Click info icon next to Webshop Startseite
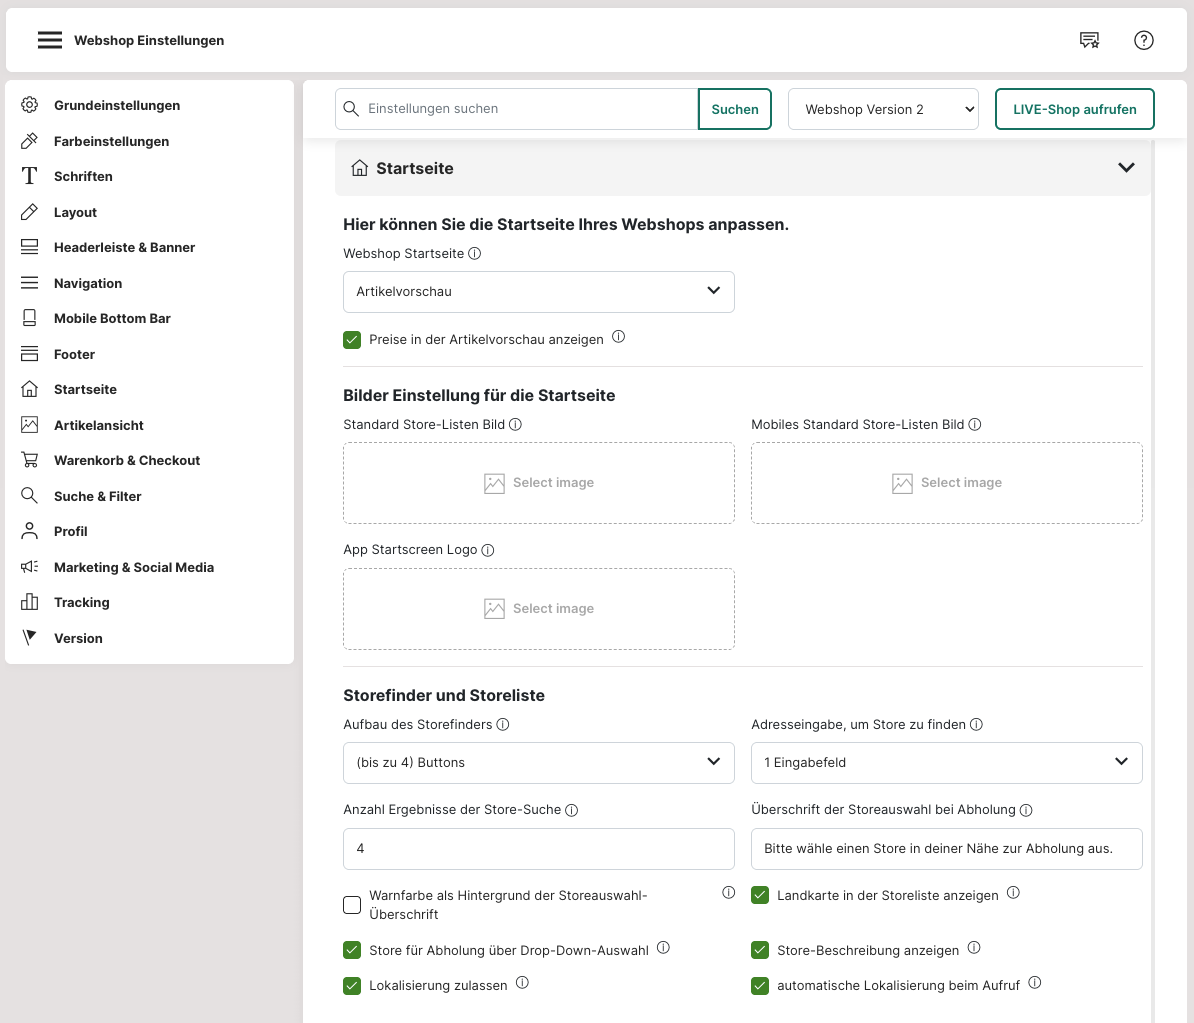1194x1023 pixels. (x=475, y=253)
